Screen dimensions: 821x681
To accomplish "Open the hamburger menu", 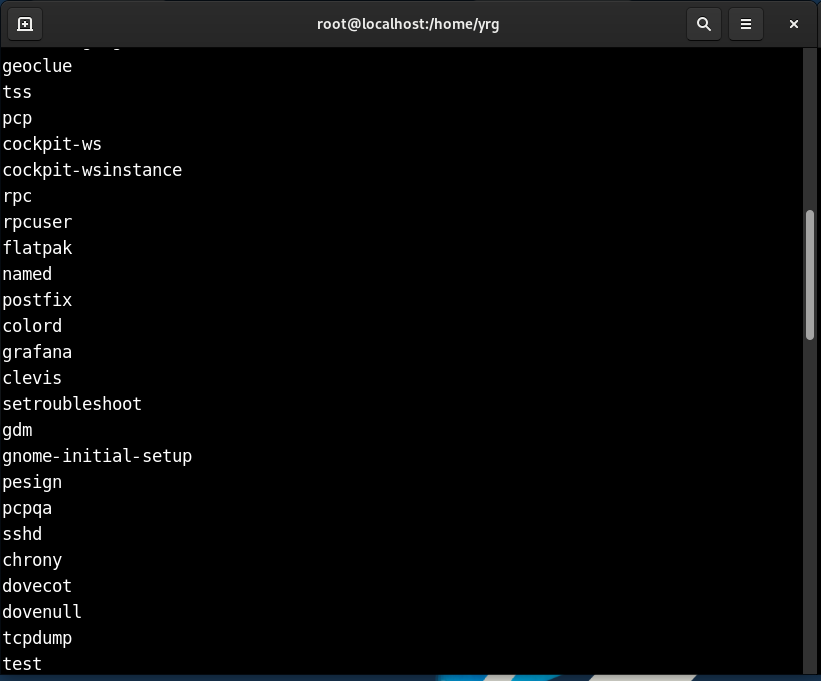I will click(x=746, y=24).
